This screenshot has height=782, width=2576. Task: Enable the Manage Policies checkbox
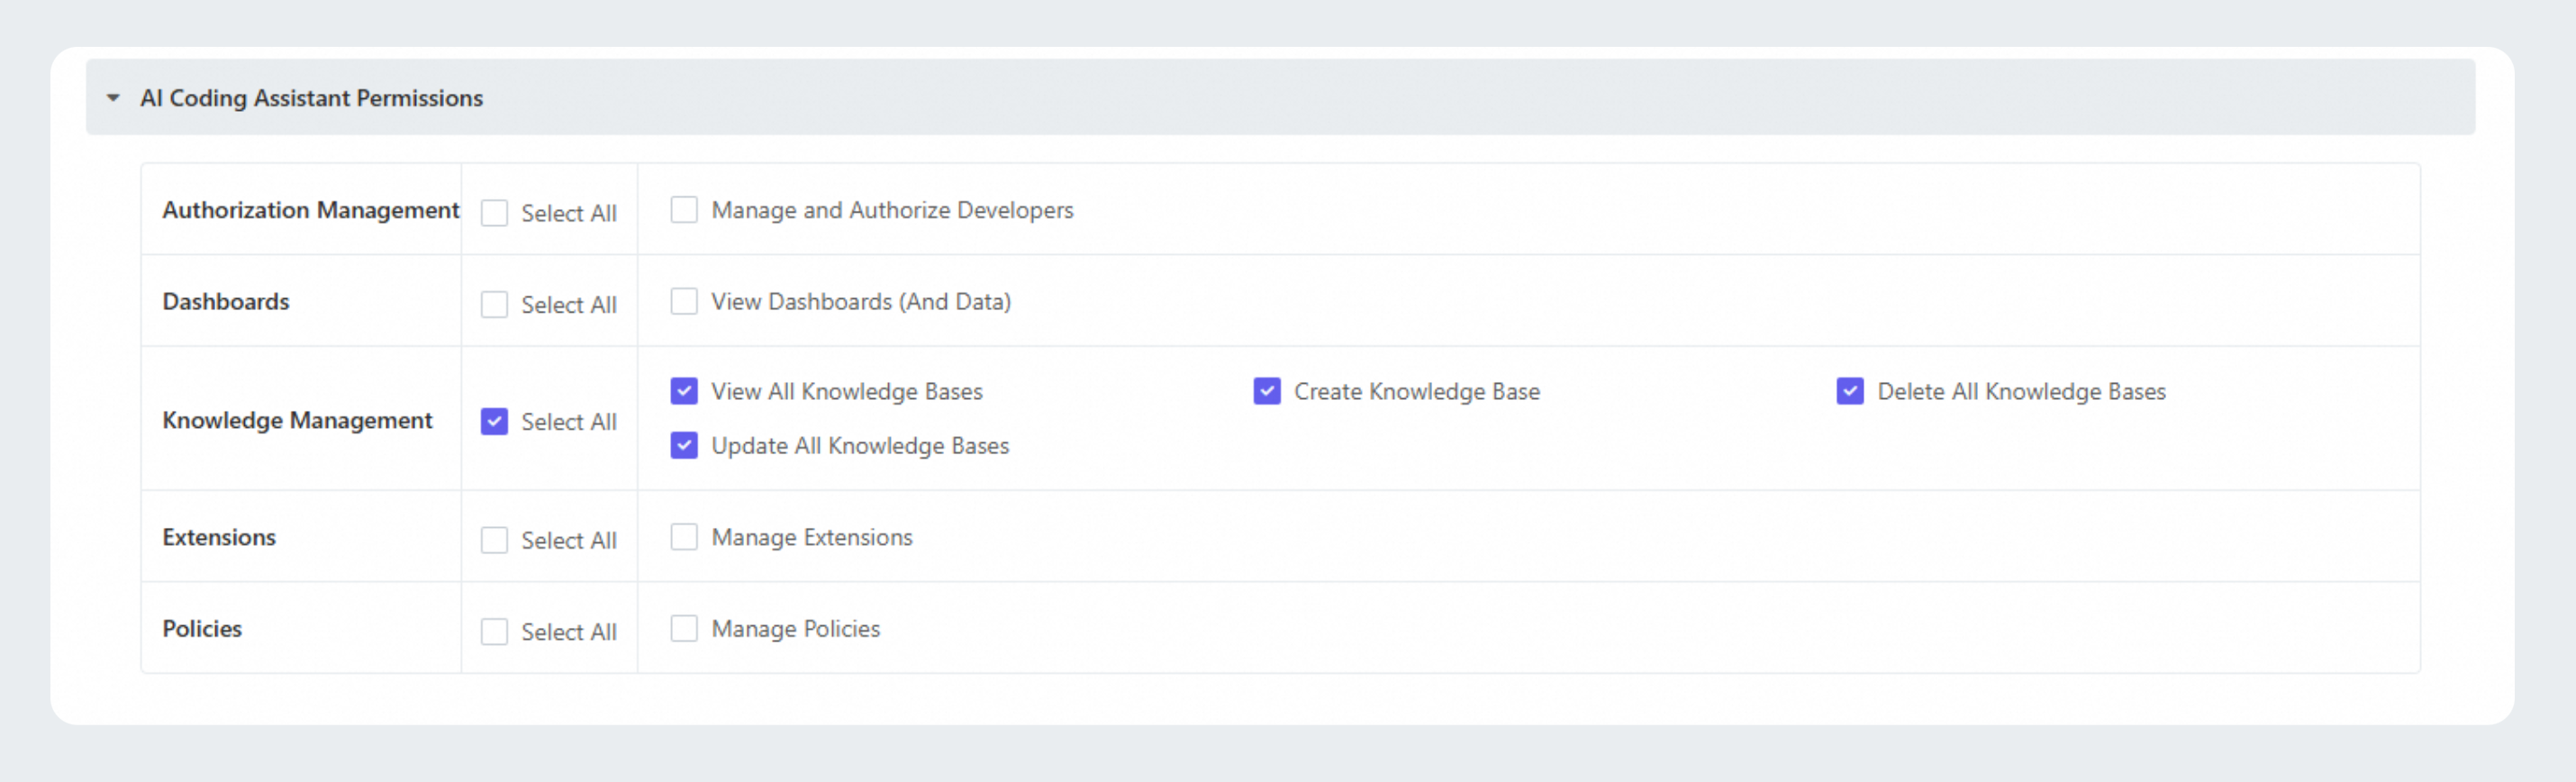tap(684, 628)
